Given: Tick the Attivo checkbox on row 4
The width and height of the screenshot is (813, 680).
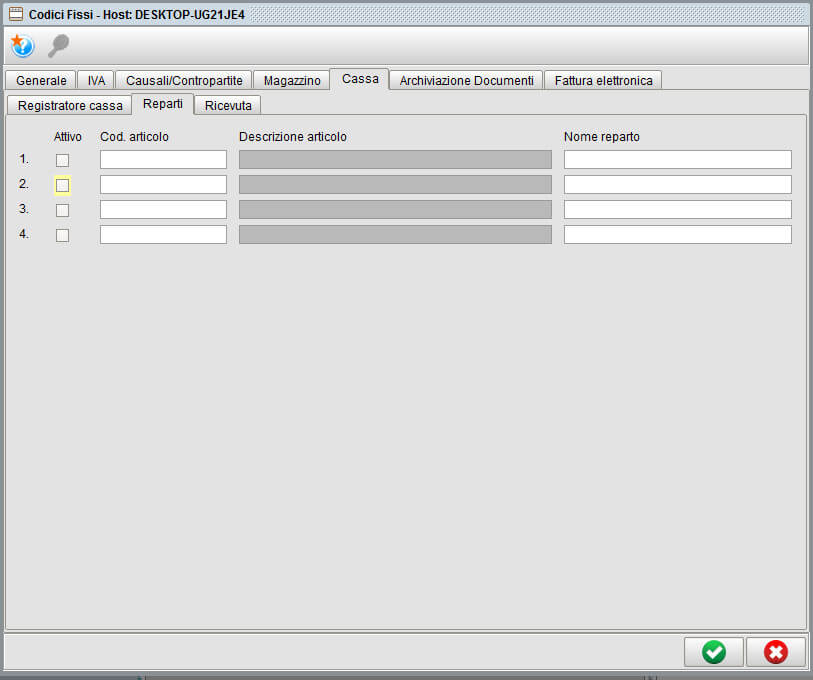Looking at the screenshot, I should [x=62, y=235].
